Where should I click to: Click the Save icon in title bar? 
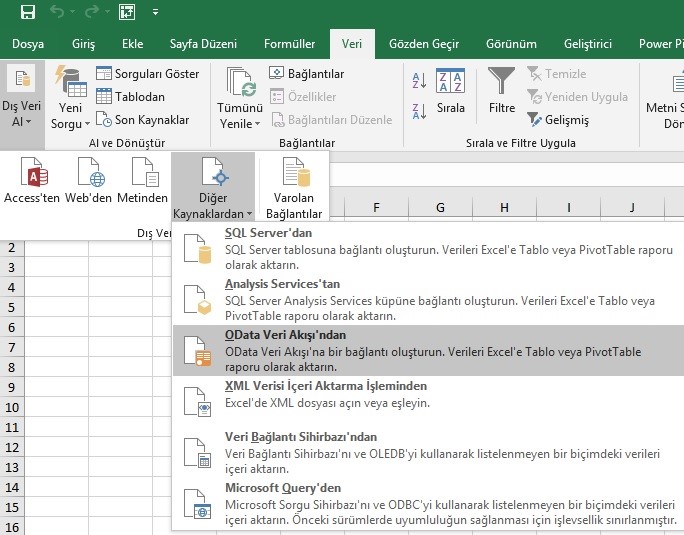[27, 13]
